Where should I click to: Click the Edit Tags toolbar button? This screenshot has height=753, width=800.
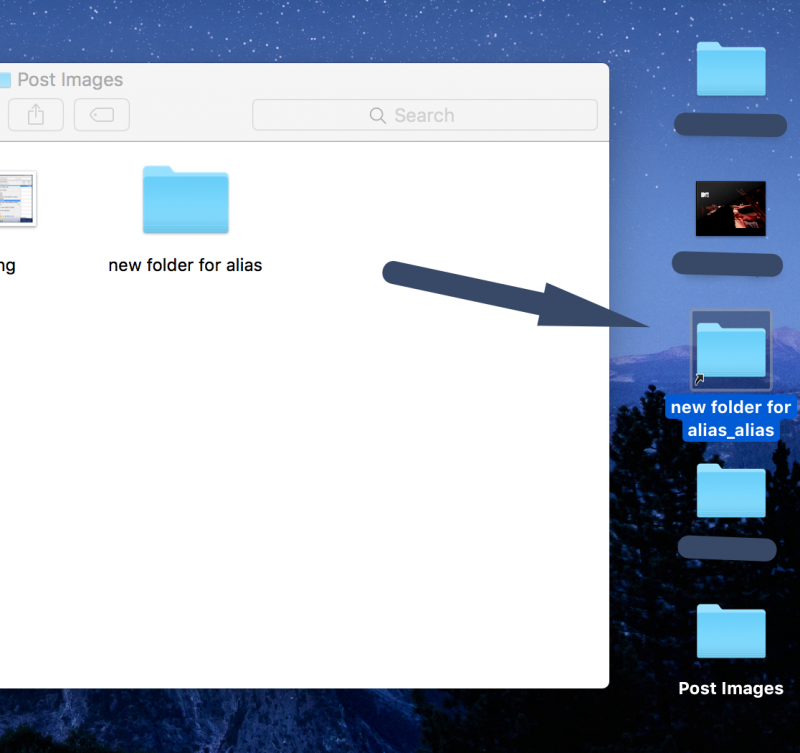[102, 115]
